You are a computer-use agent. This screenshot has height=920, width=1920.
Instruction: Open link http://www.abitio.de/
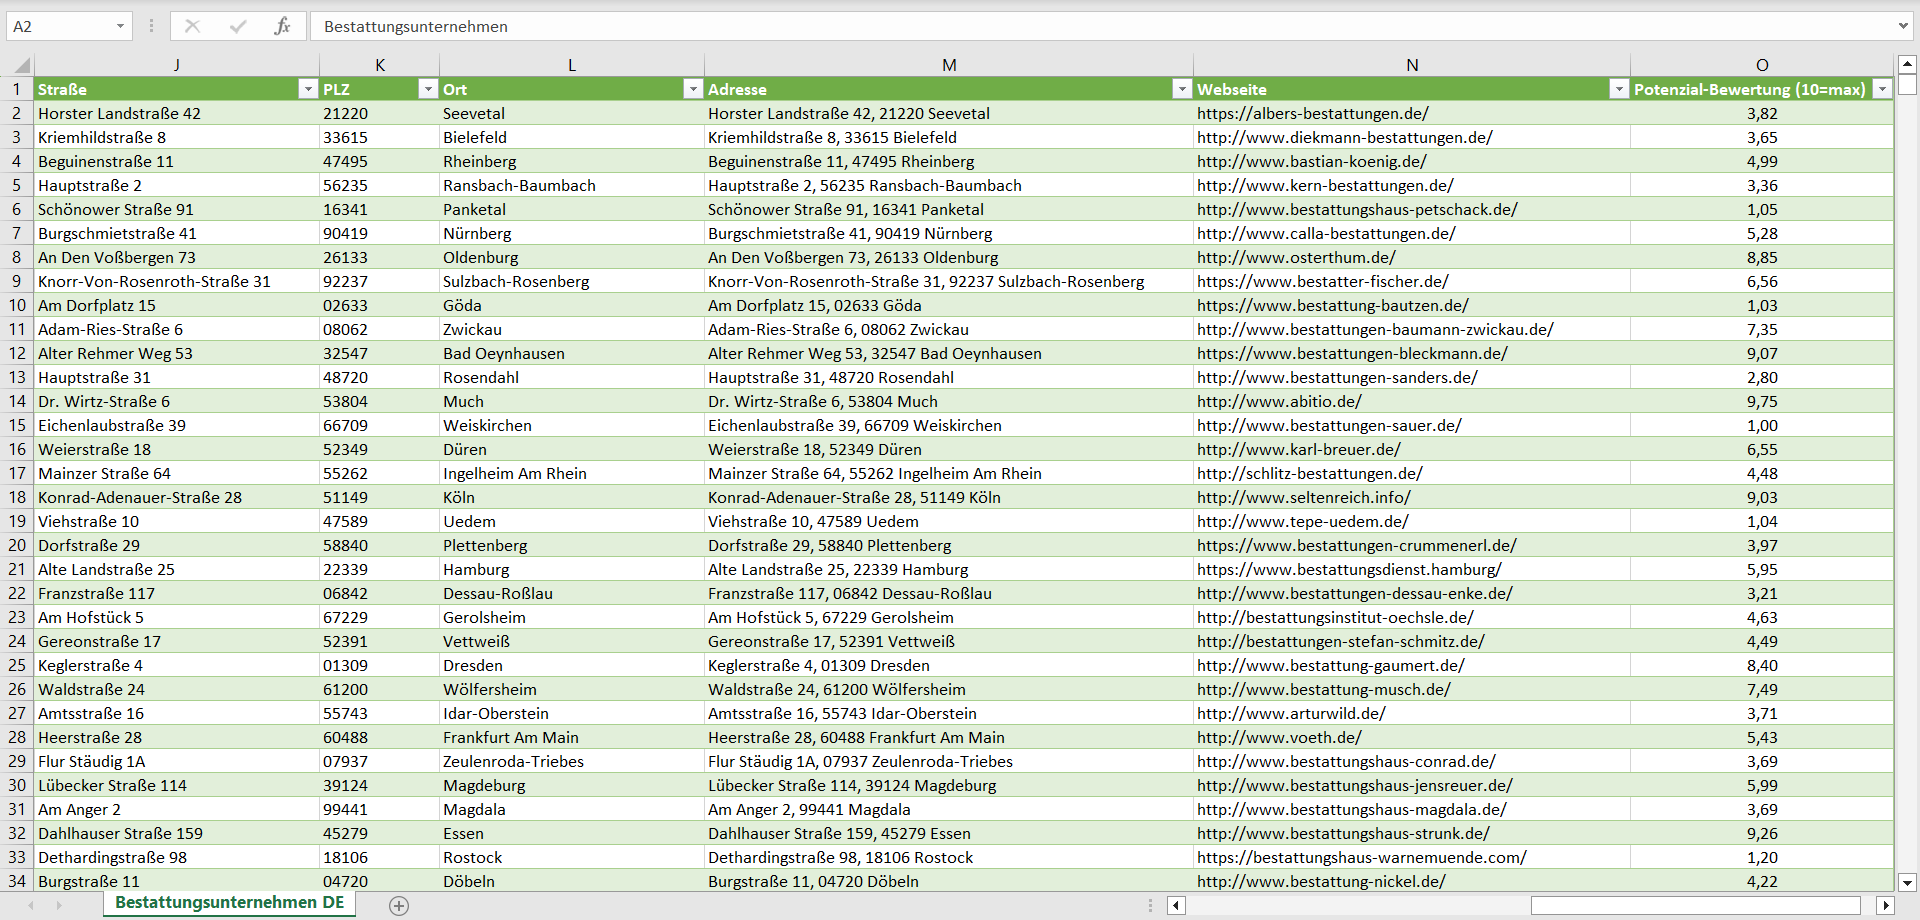click(1279, 401)
